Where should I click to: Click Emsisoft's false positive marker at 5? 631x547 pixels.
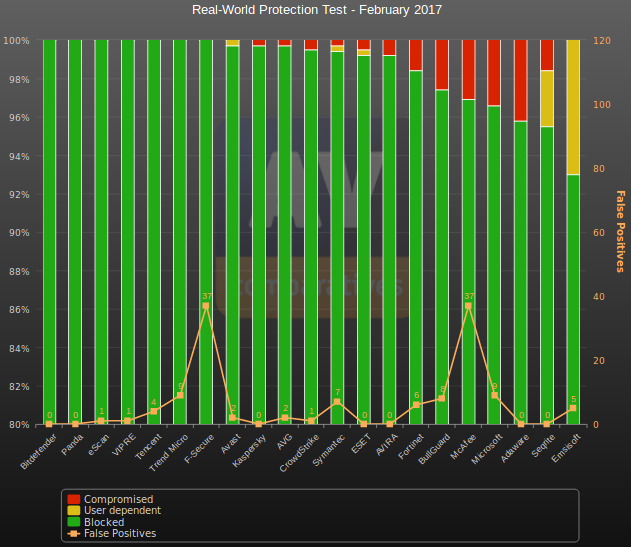click(x=573, y=408)
